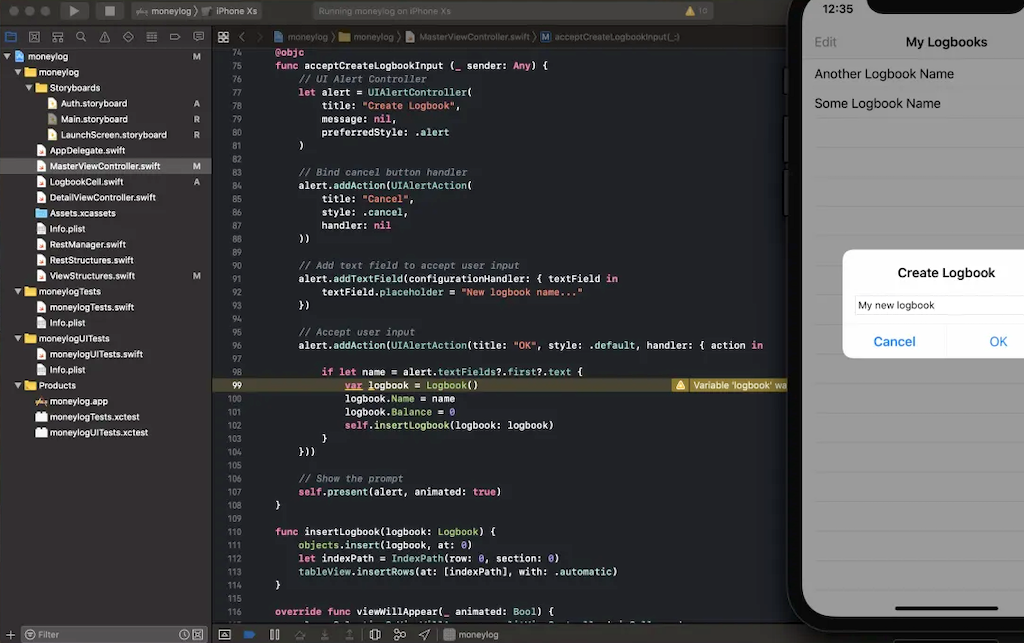Click the Simulate Location arrow icon
Image resolution: width=1024 pixels, height=643 pixels.
(x=424, y=634)
